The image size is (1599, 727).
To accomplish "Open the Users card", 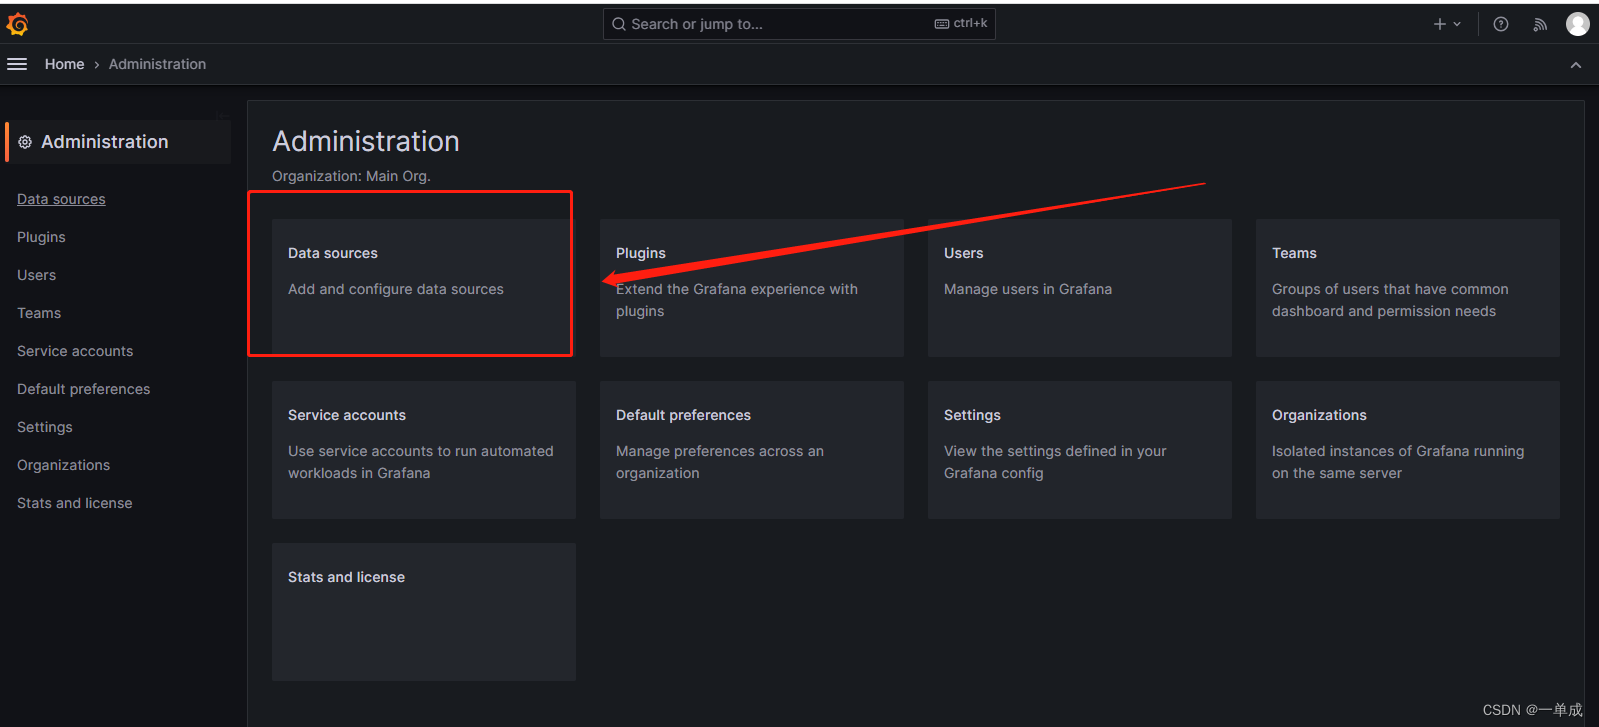I will click(x=1080, y=288).
